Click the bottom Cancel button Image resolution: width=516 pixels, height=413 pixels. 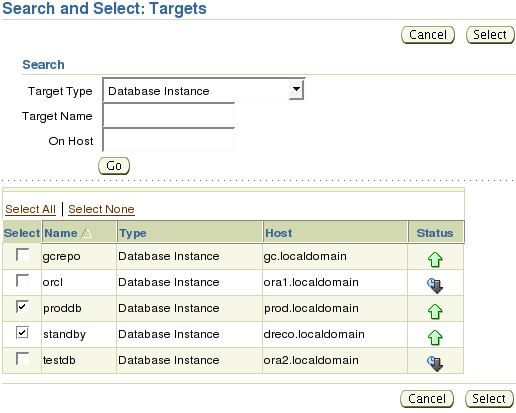(427, 399)
